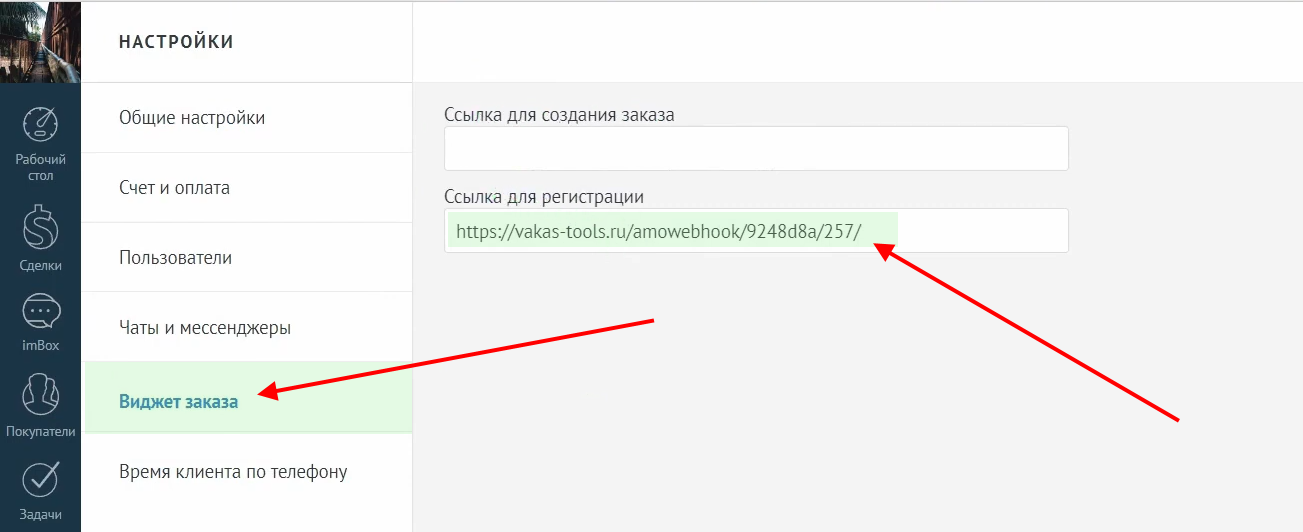Select Пользователи in the settings menu

175,258
